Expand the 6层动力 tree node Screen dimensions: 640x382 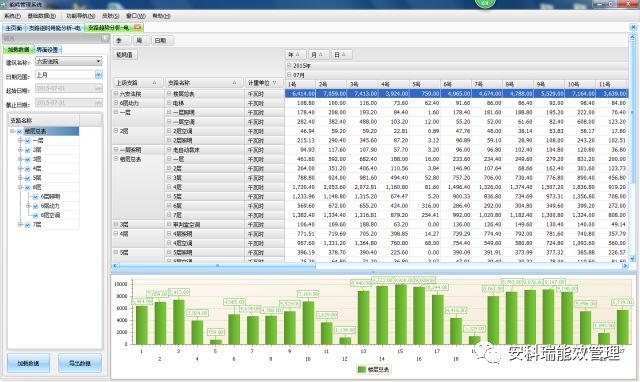28,206
